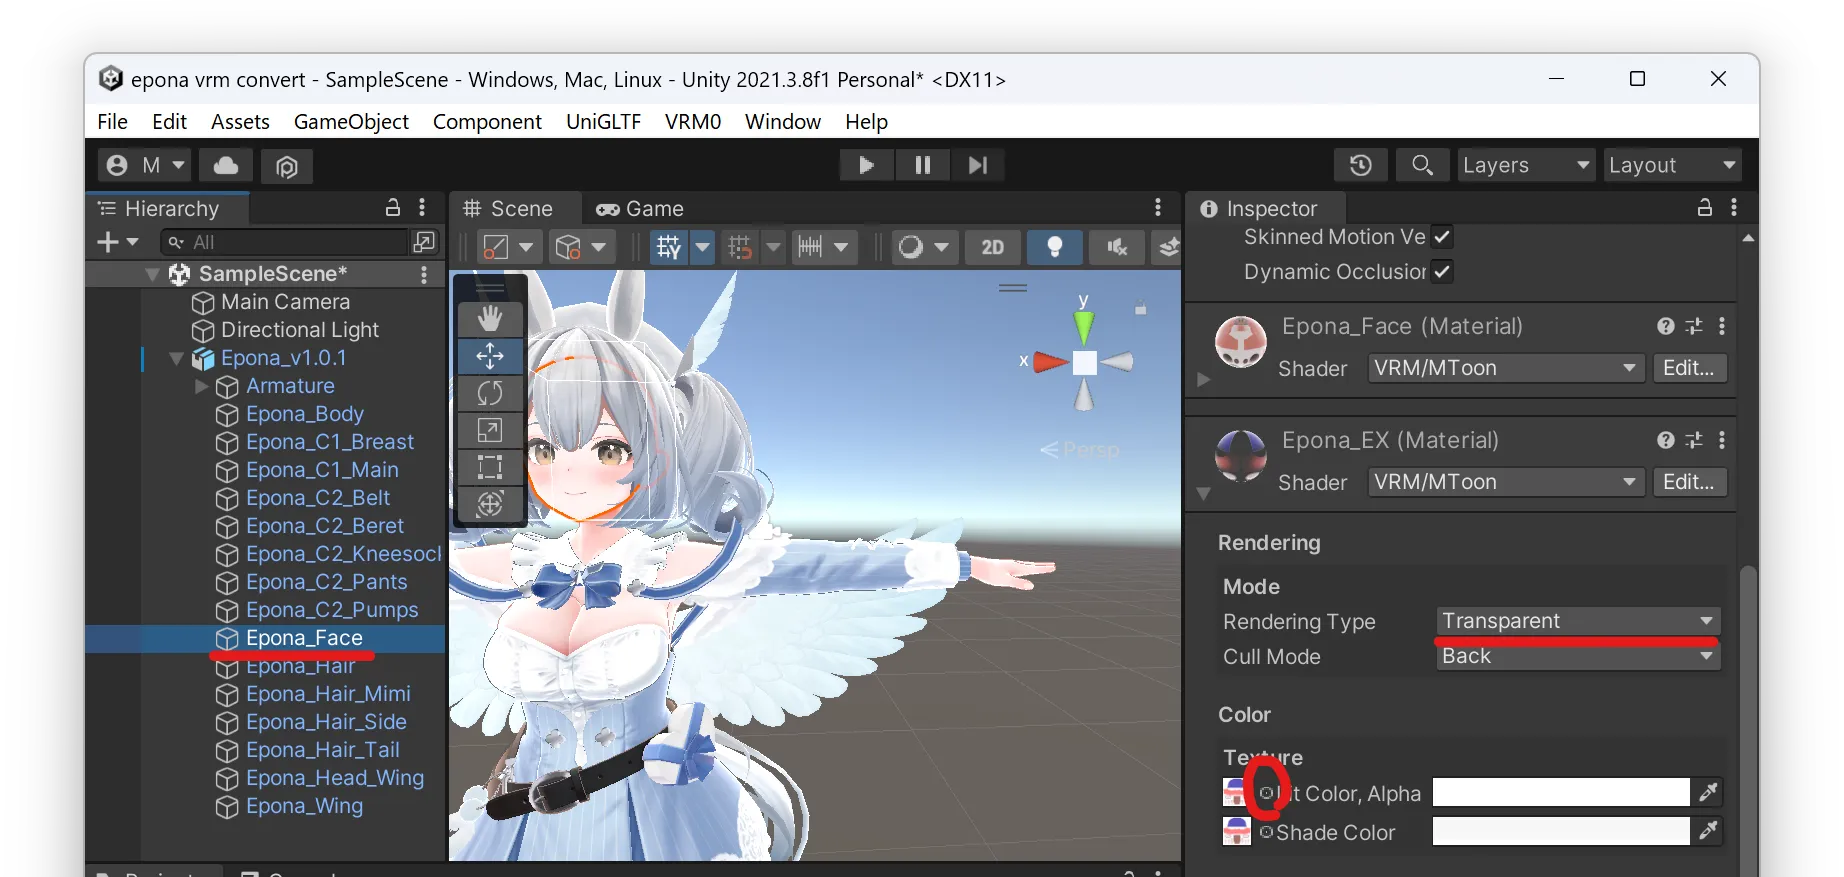Toggle 2D scene view mode
The height and width of the screenshot is (877, 1844).
992,247
